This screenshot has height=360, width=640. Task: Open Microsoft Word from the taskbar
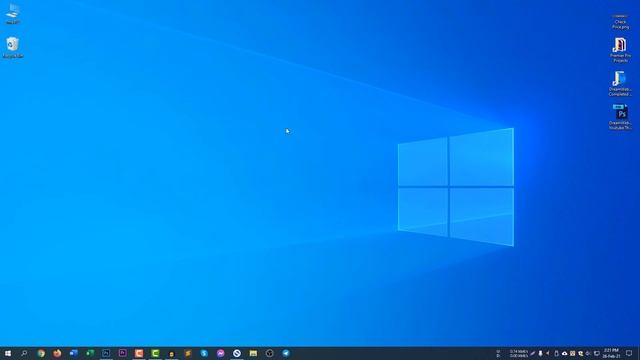tap(73, 353)
